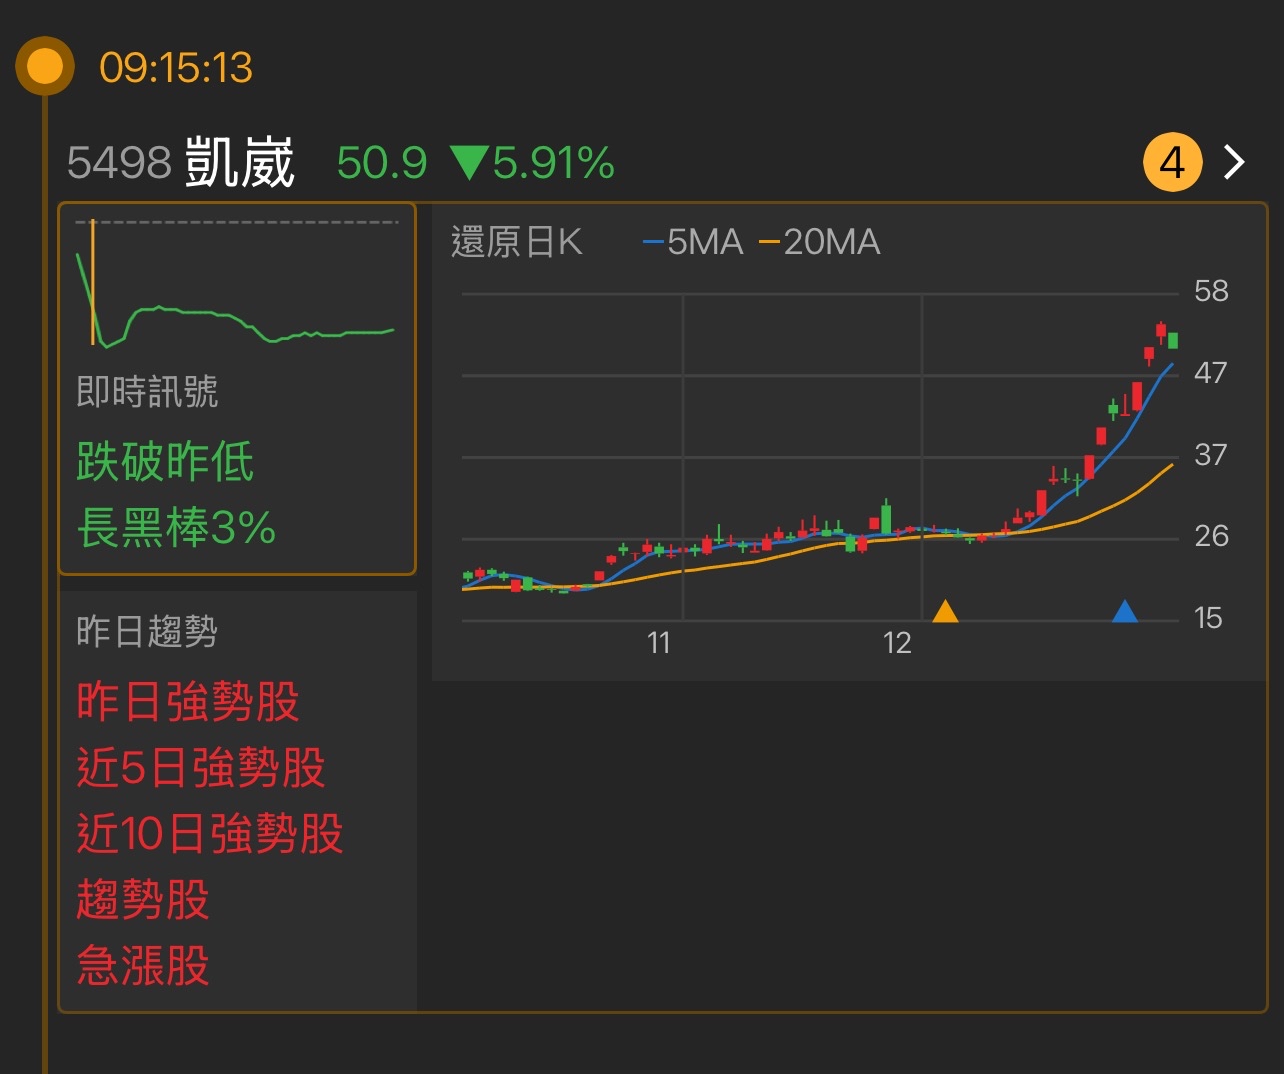1284x1074 pixels.
Task: Toggle the 還原日K chart mode
Action: [x=516, y=242]
